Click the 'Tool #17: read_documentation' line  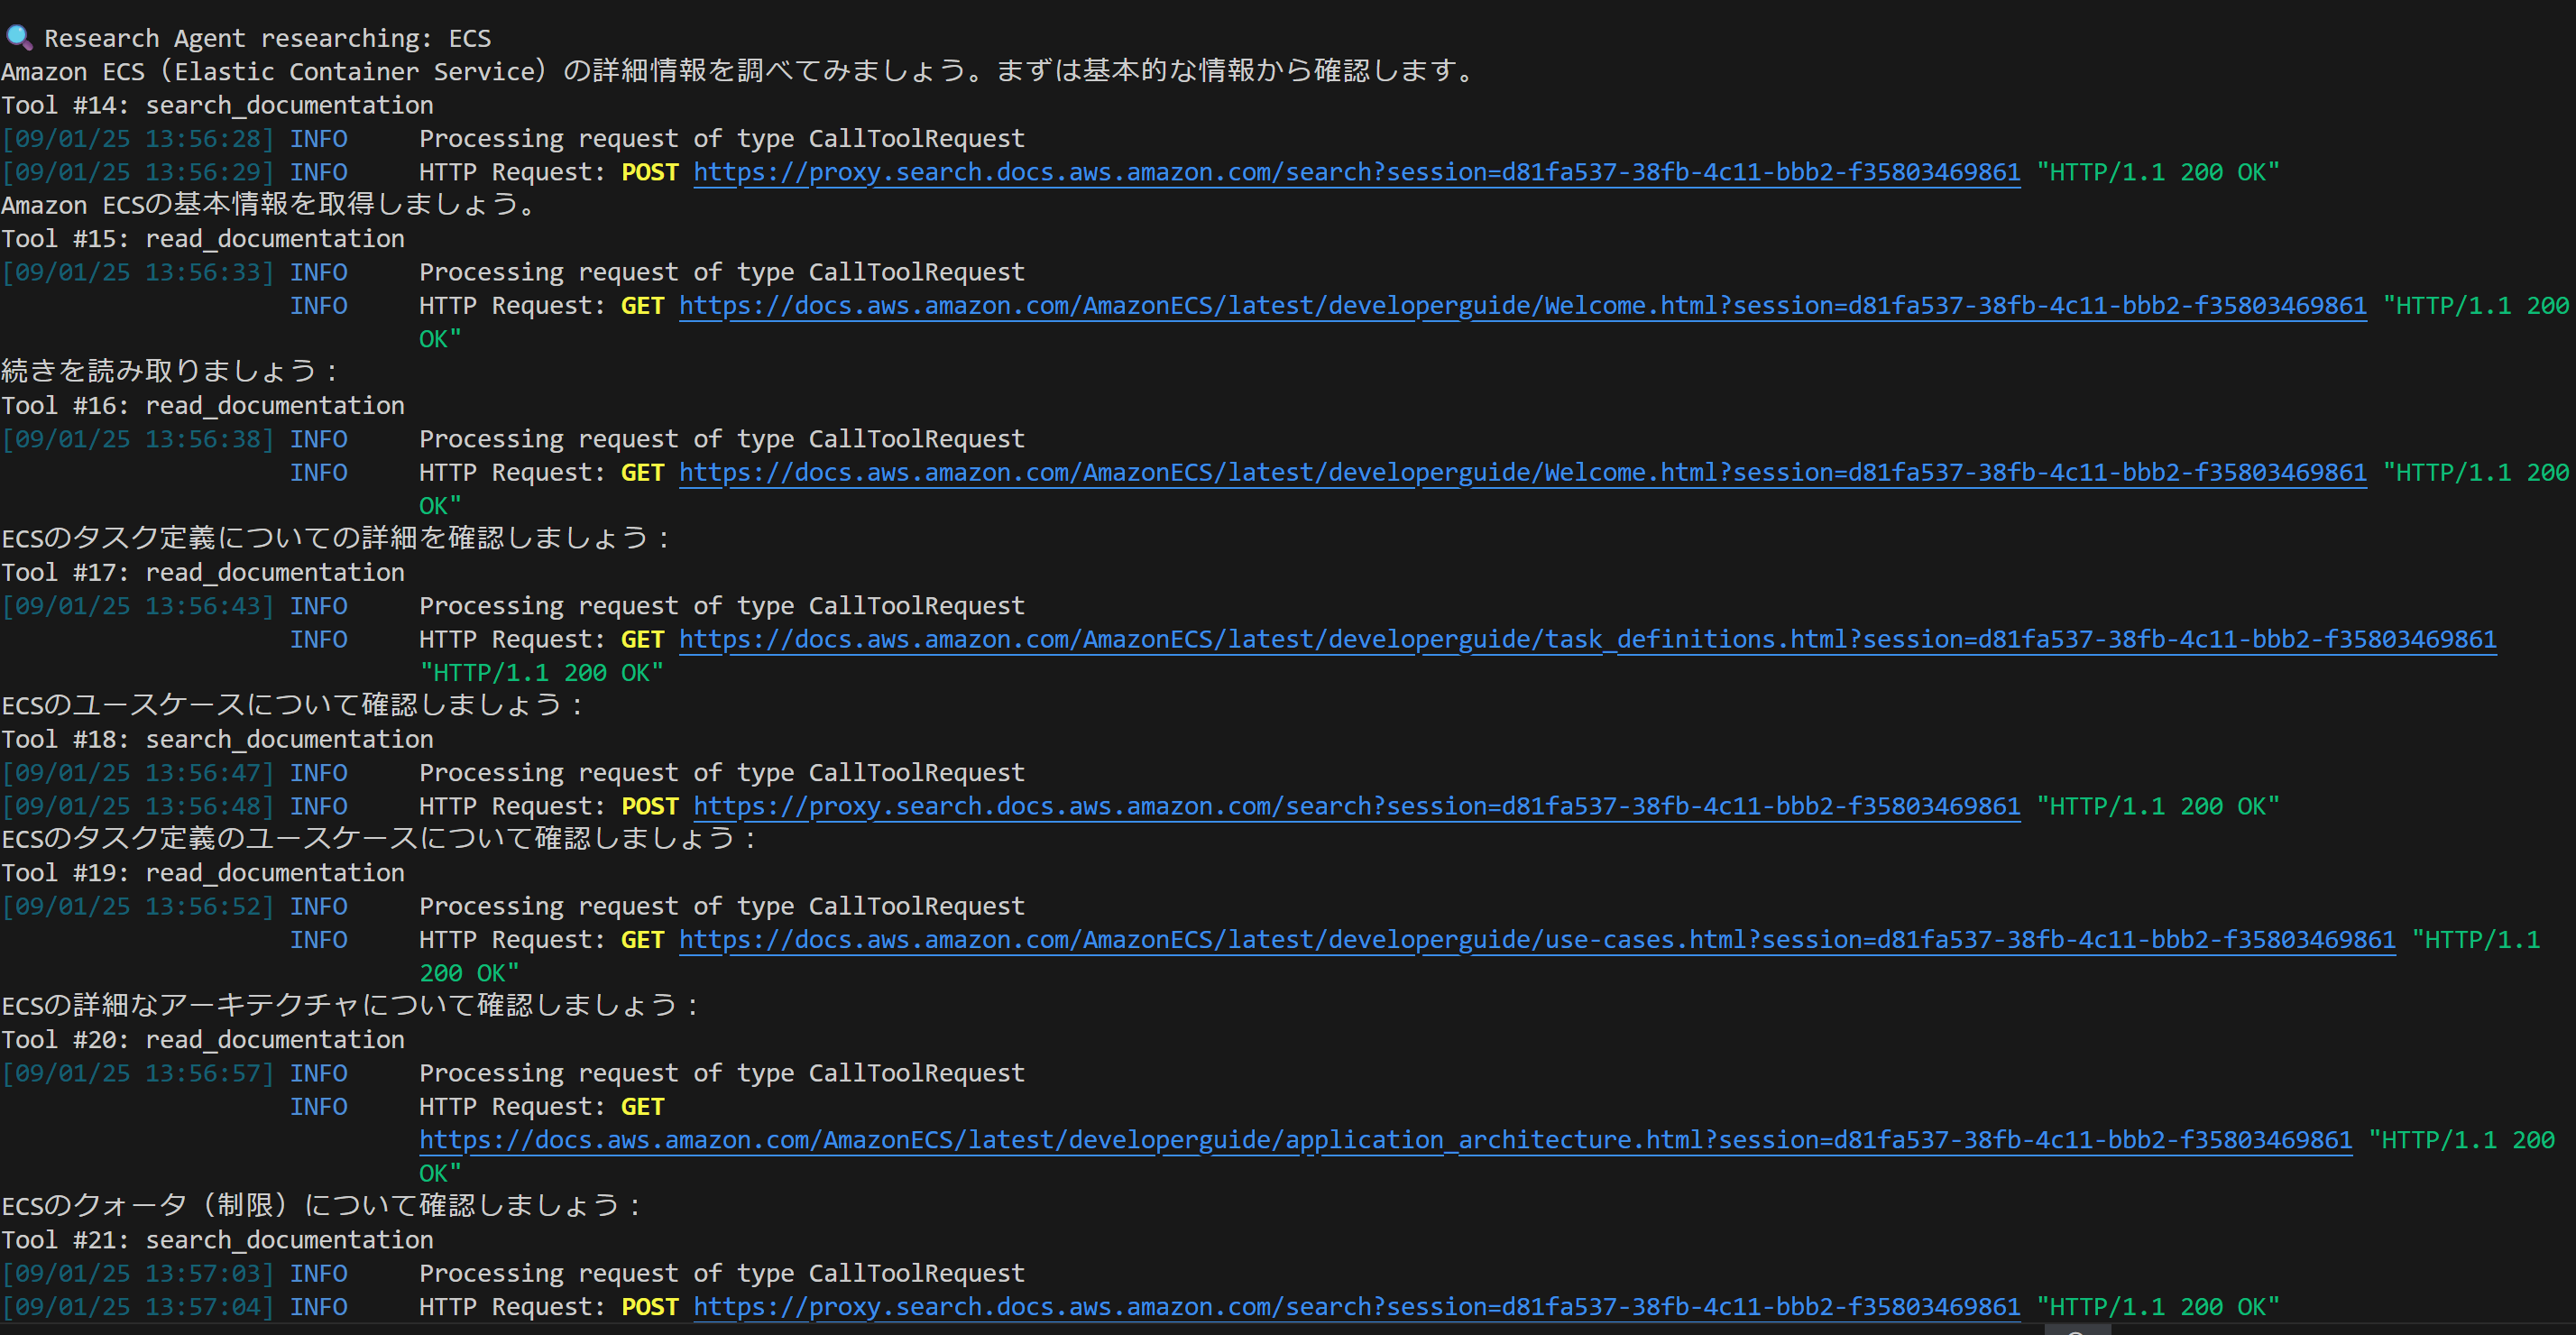tap(203, 573)
